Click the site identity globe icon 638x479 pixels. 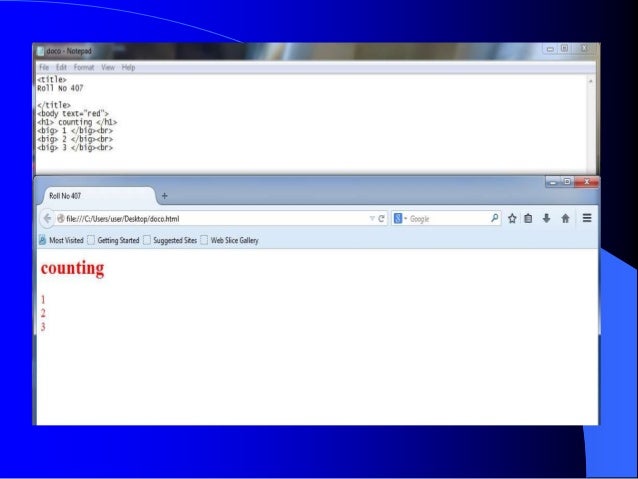pyautogui.click(x=61, y=219)
